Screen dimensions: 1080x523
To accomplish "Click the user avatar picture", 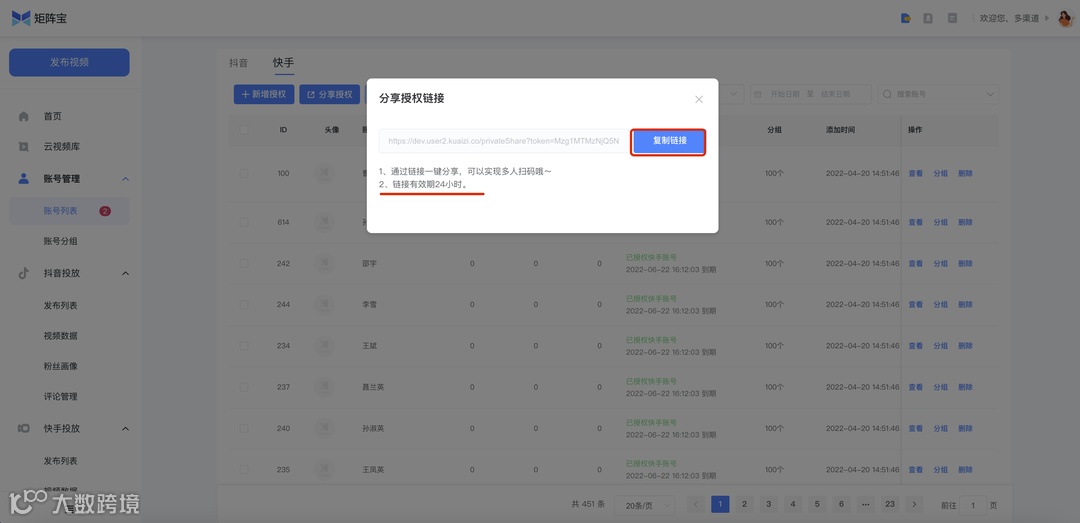I will click(x=1066, y=18).
